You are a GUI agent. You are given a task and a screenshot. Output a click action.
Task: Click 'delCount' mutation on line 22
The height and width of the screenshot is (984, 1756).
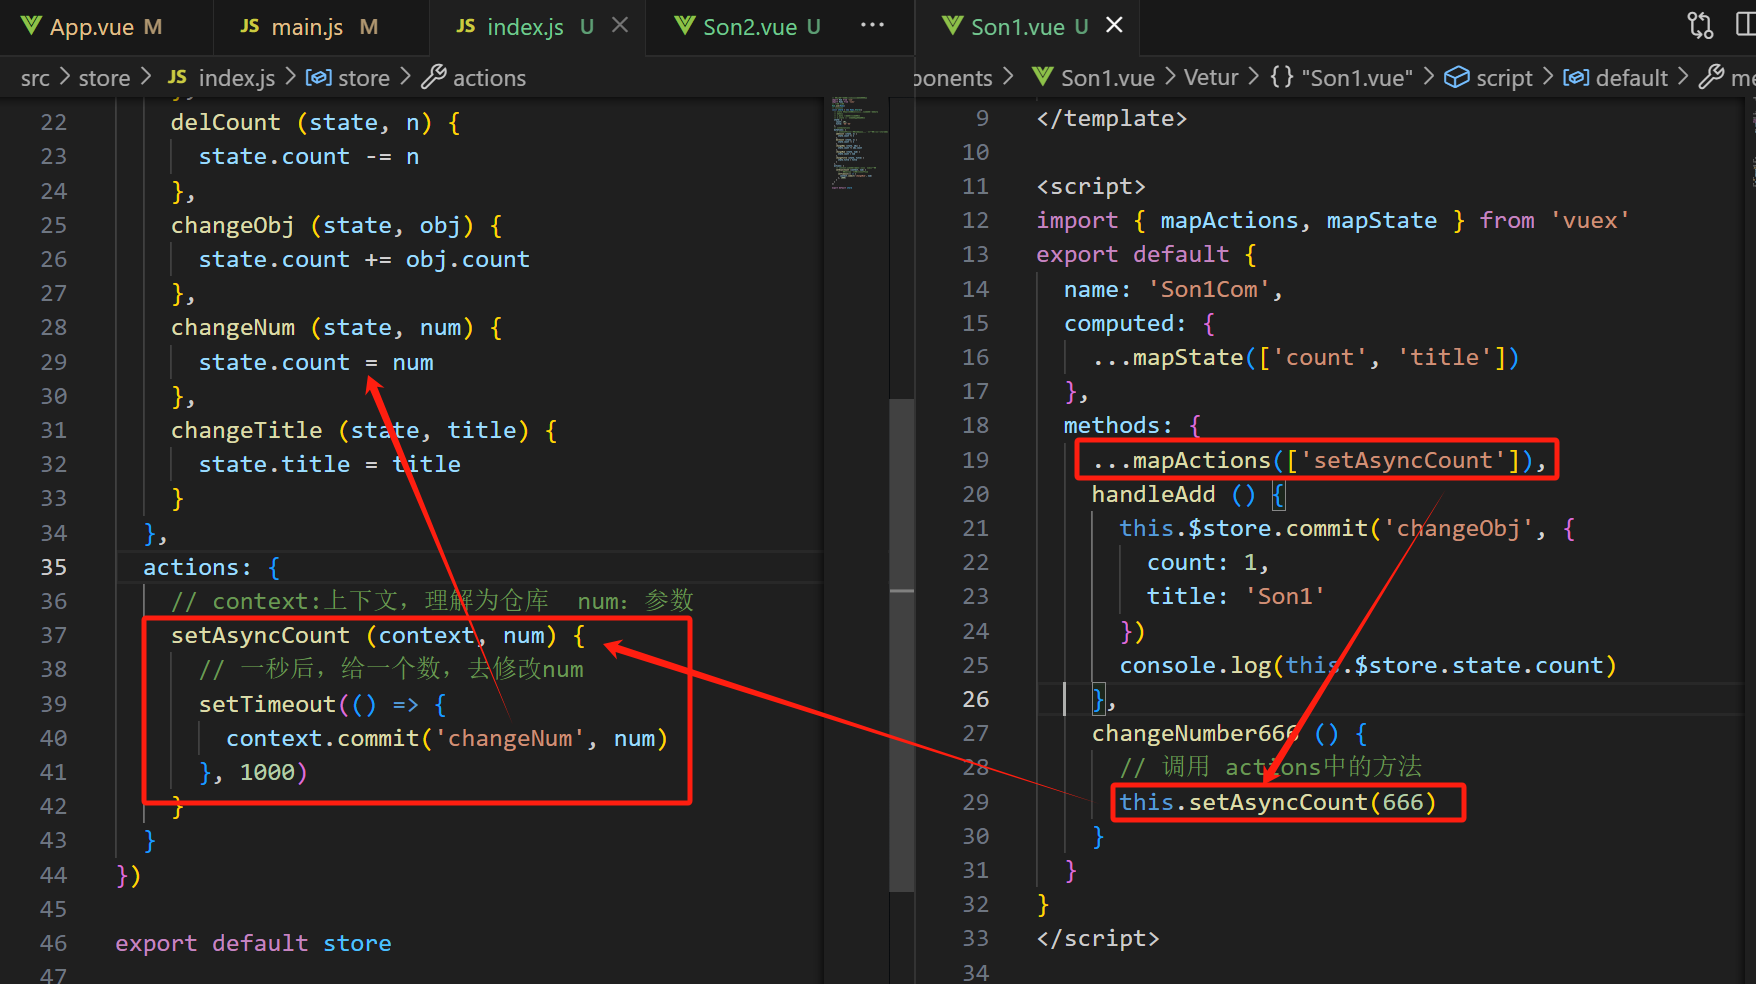pos(225,122)
